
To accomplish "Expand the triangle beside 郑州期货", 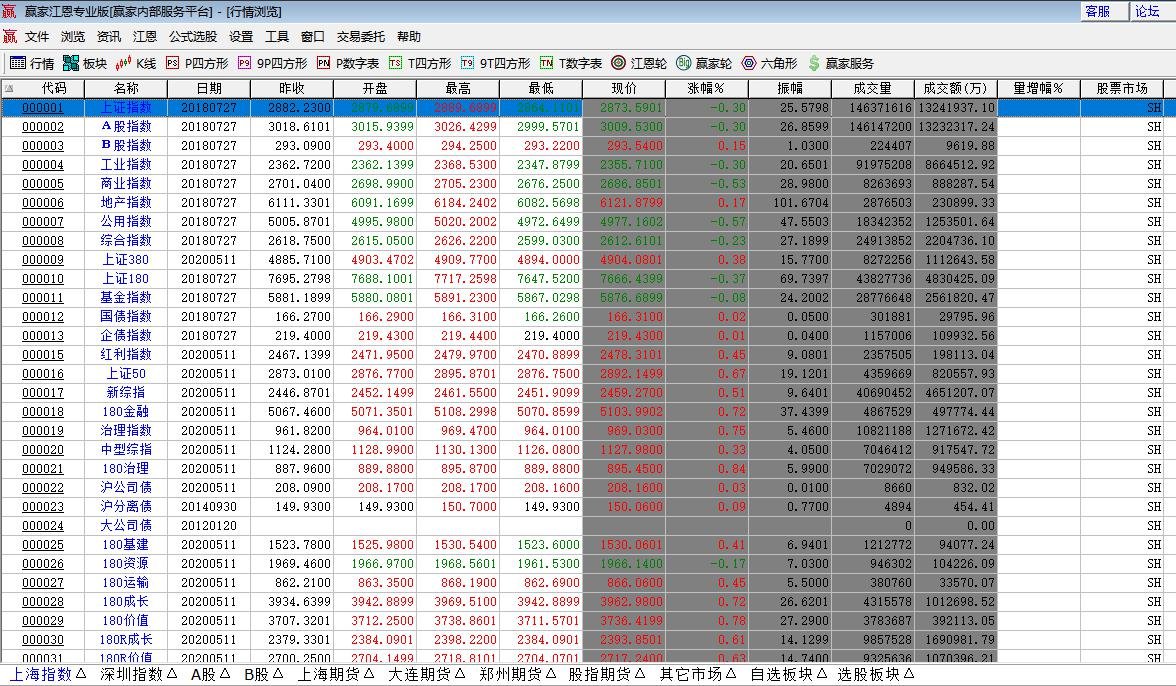I will tap(550, 674).
